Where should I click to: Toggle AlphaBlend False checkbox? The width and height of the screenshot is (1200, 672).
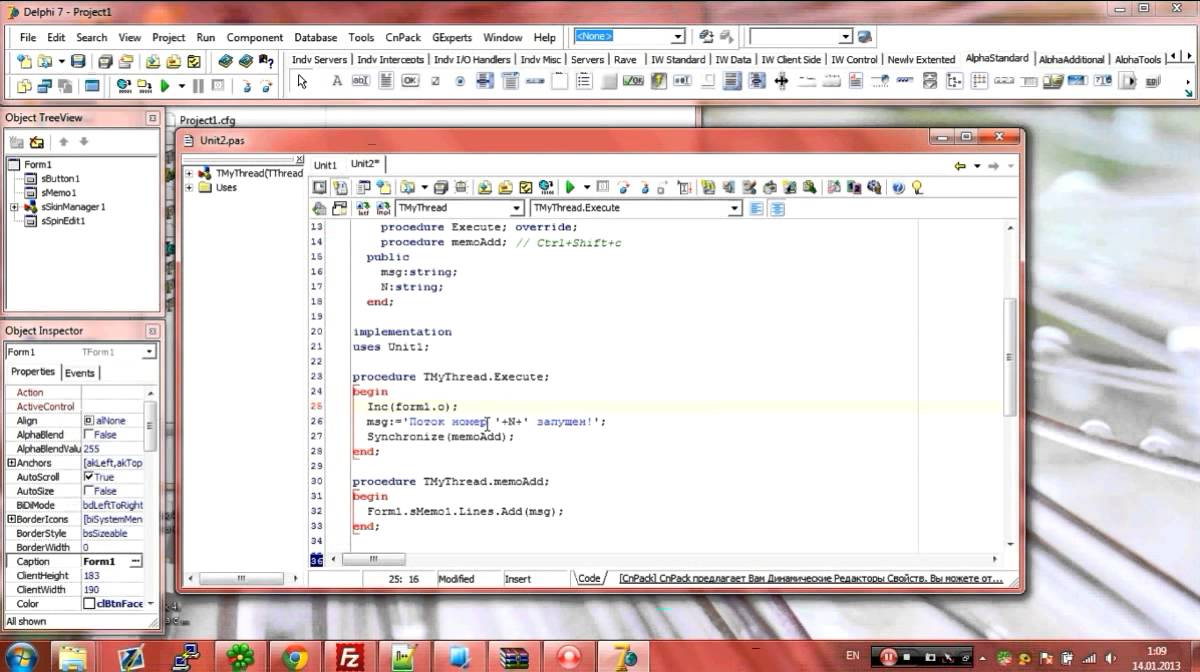pyautogui.click(x=89, y=435)
